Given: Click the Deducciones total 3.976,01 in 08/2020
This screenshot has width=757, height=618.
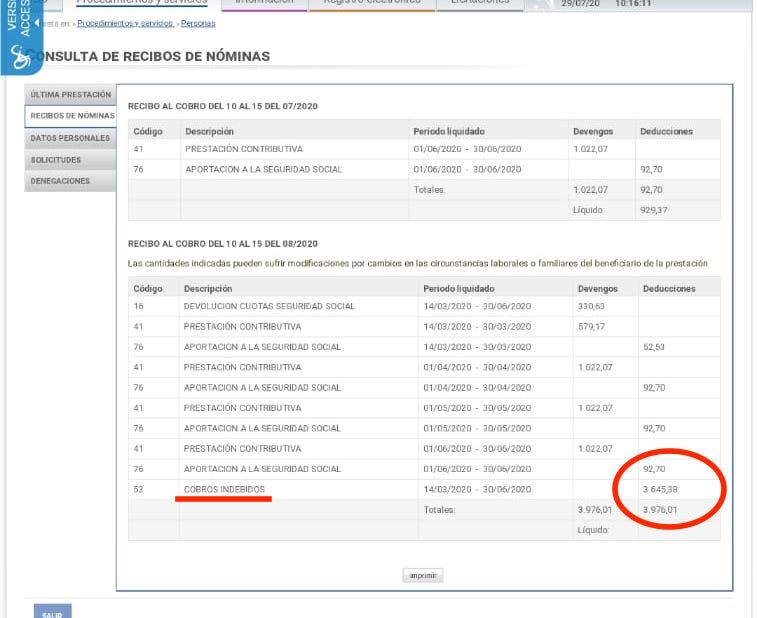Looking at the screenshot, I should pyautogui.click(x=660, y=509).
